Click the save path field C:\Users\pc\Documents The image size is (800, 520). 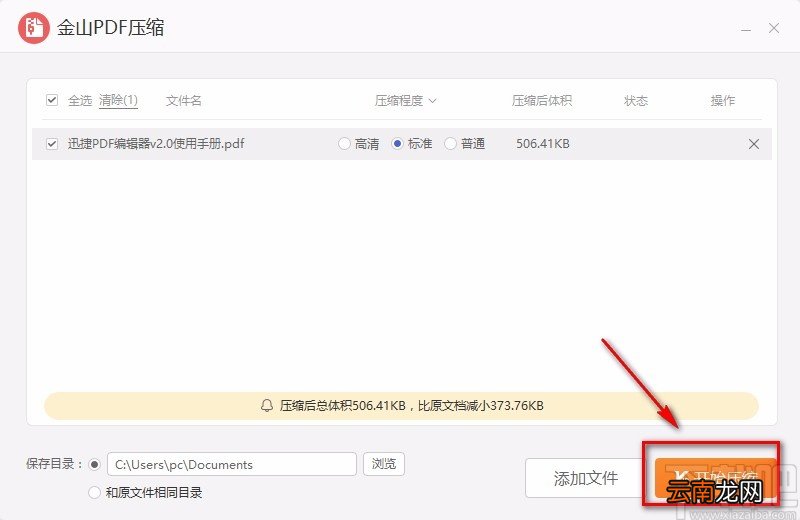232,464
